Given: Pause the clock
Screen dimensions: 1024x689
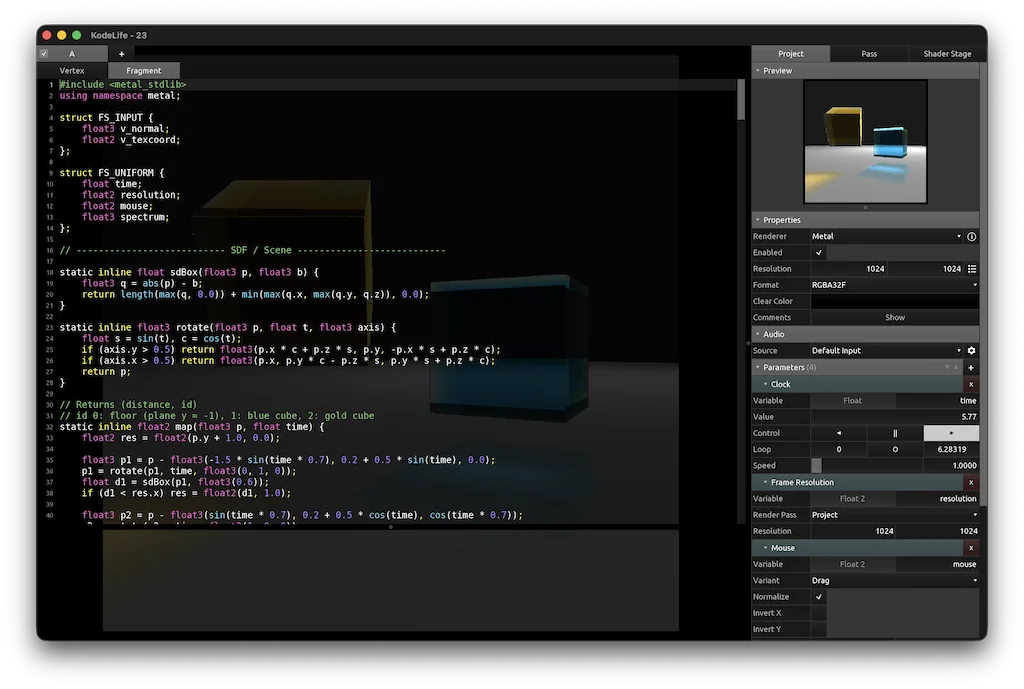Looking at the screenshot, I should tap(895, 433).
